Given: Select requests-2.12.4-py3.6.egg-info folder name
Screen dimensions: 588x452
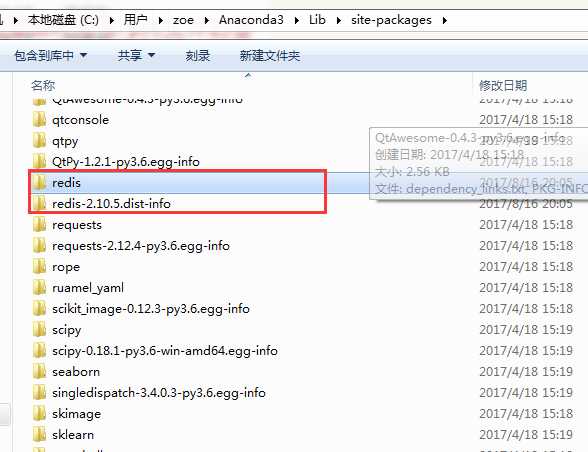Looking at the screenshot, I should click(141, 246).
